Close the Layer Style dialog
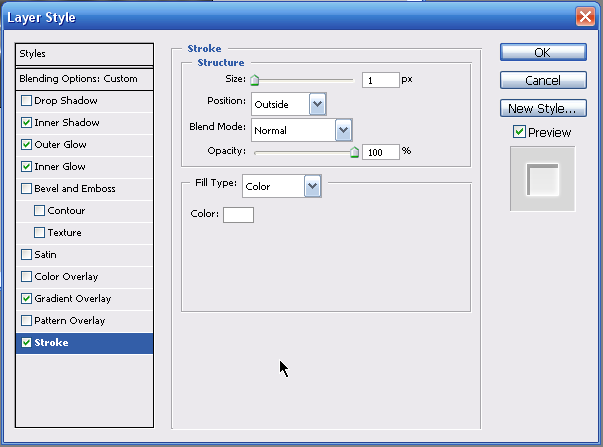The image size is (603, 447). 585,17
